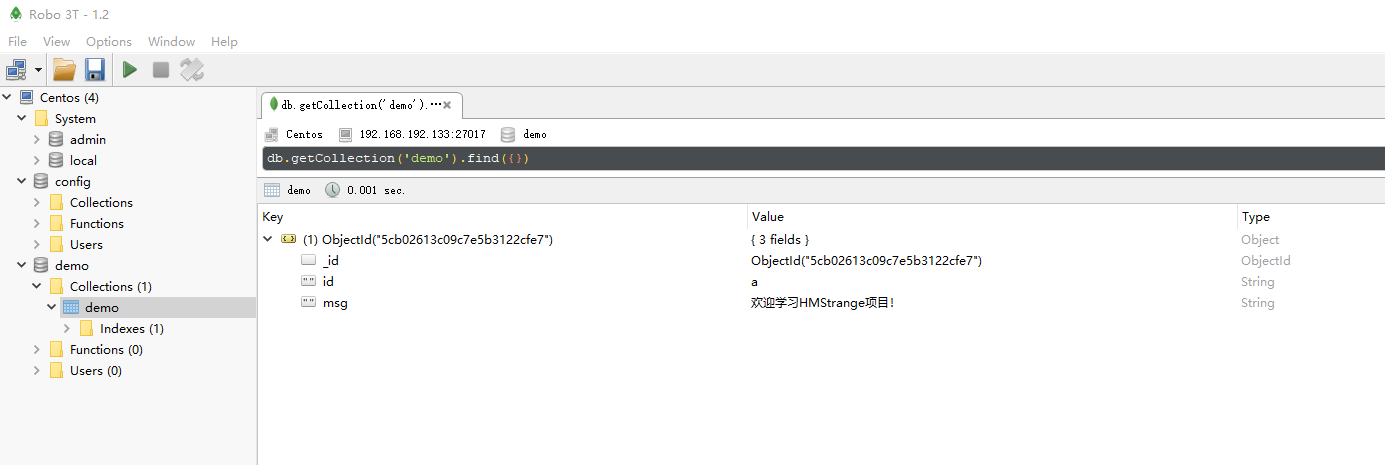Select the _id field row
This screenshot has height=465, width=1385.
pyautogui.click(x=821, y=260)
